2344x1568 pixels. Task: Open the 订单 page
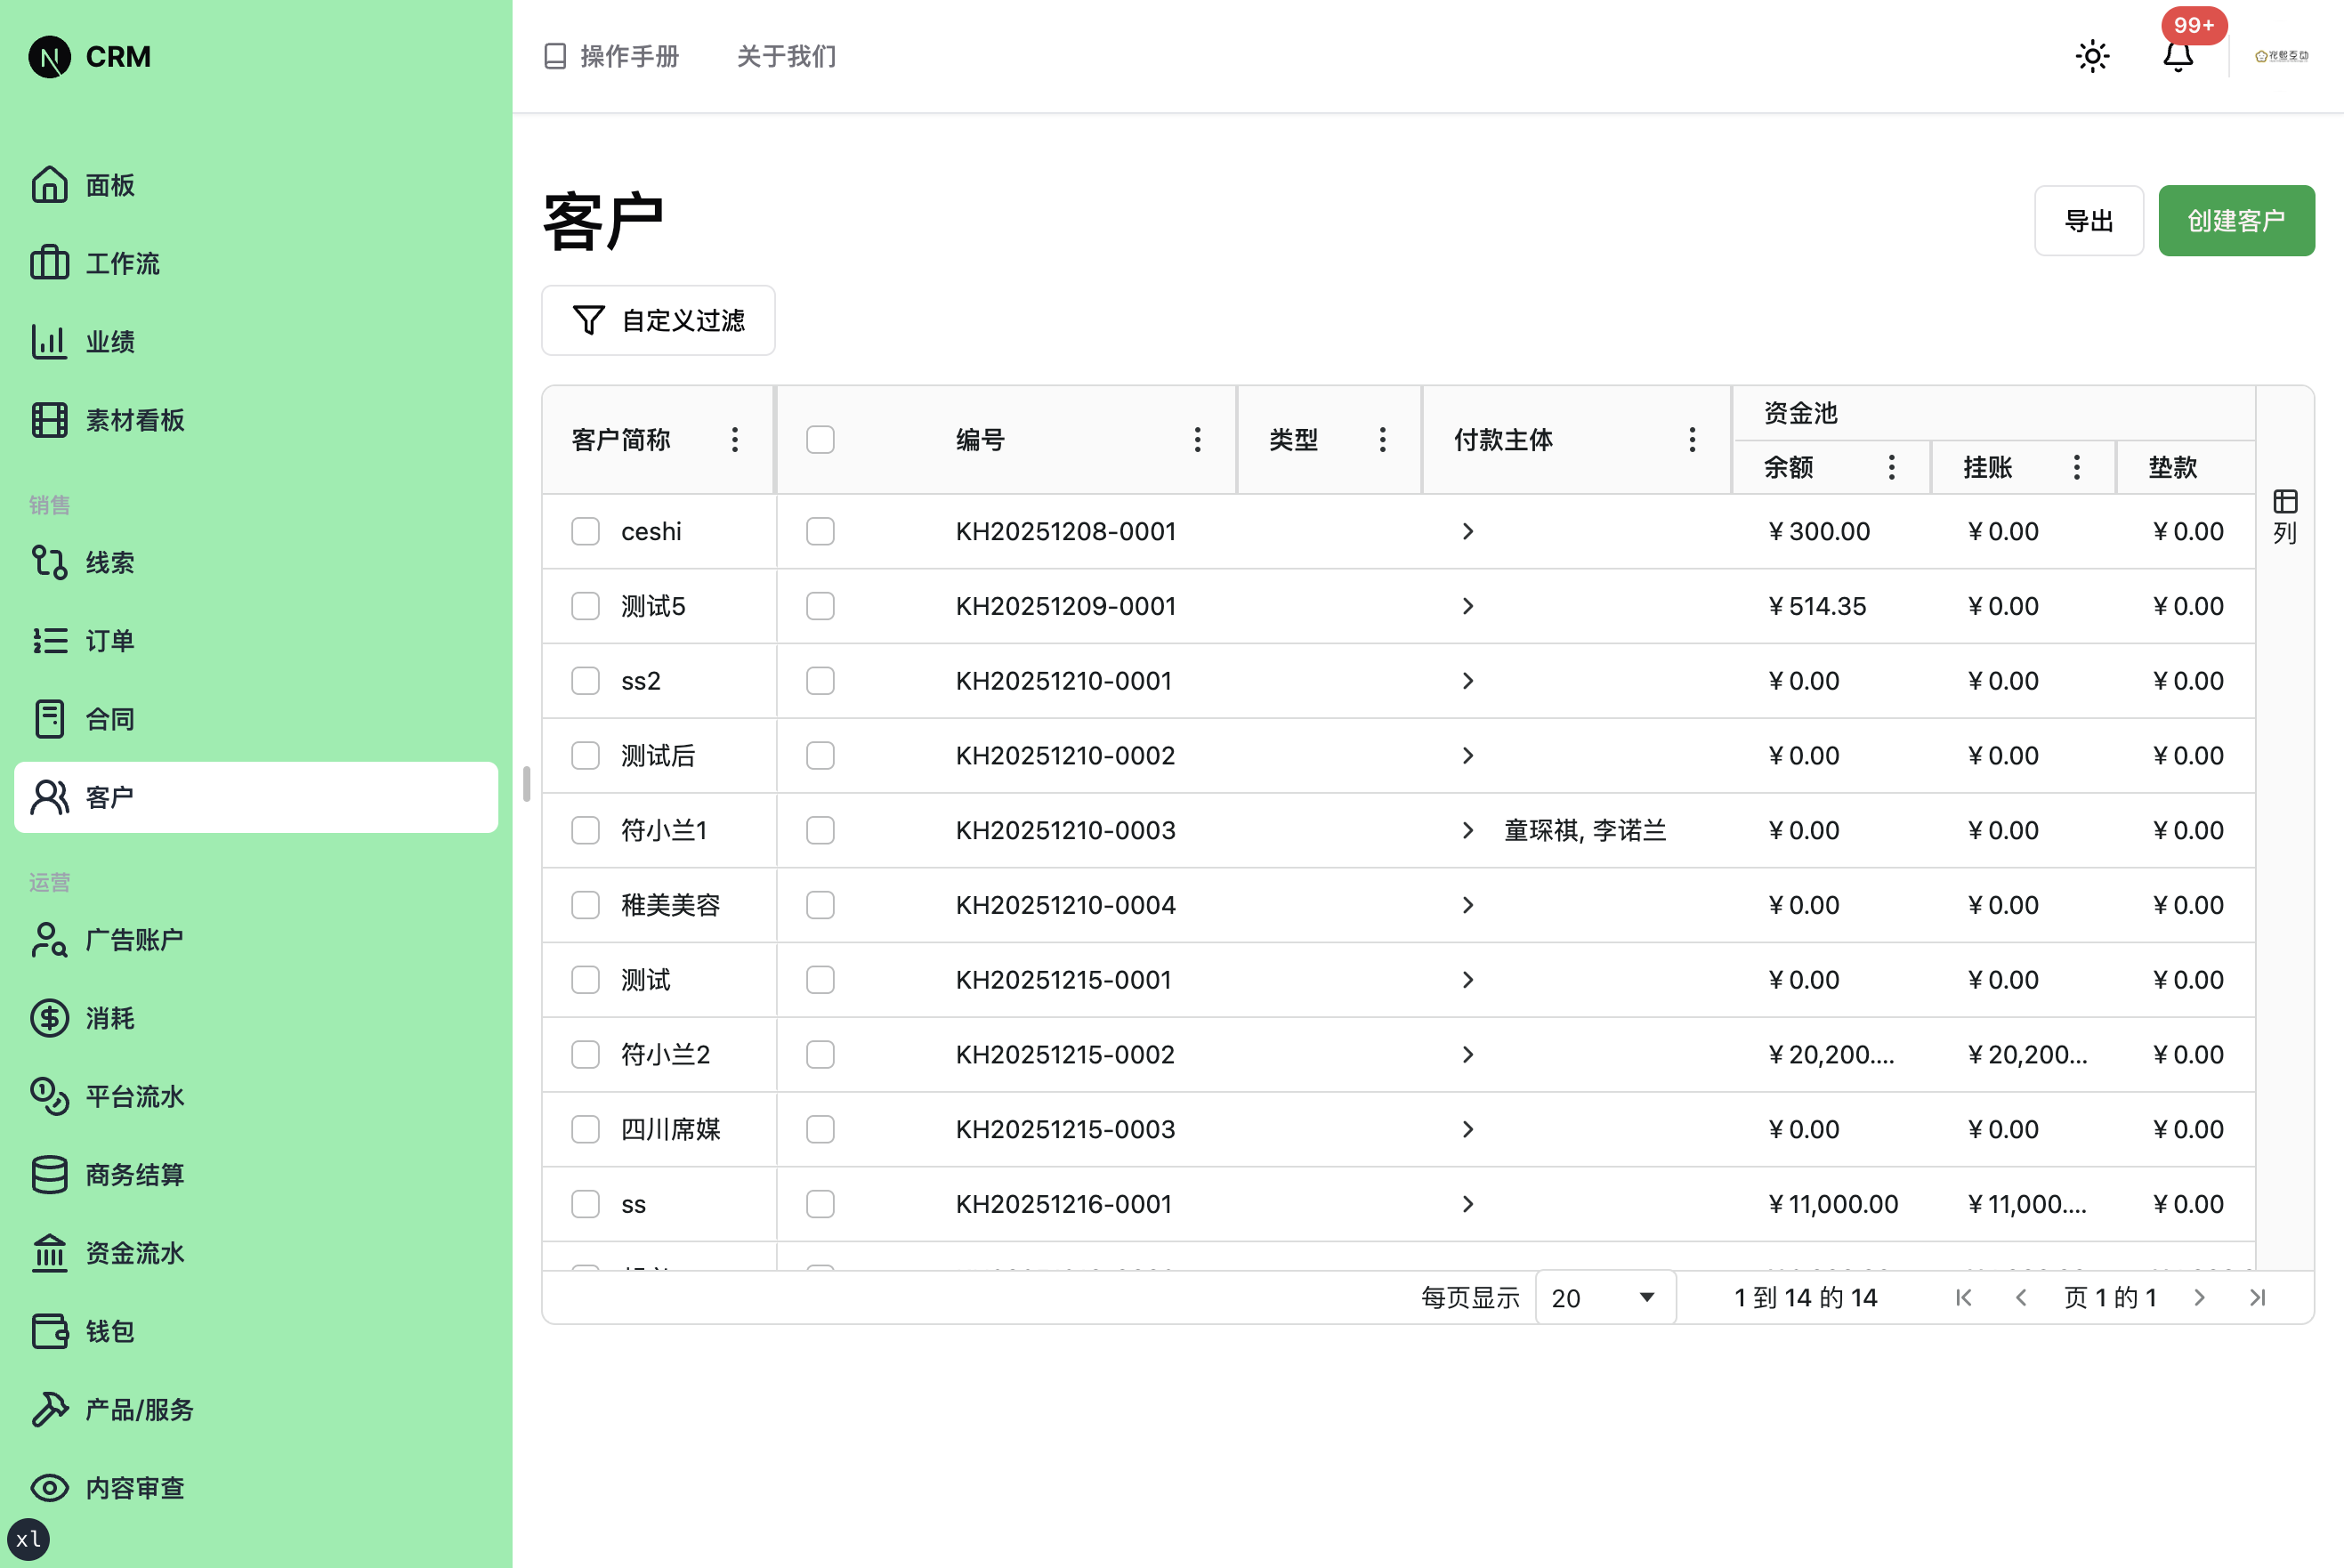click(110, 641)
